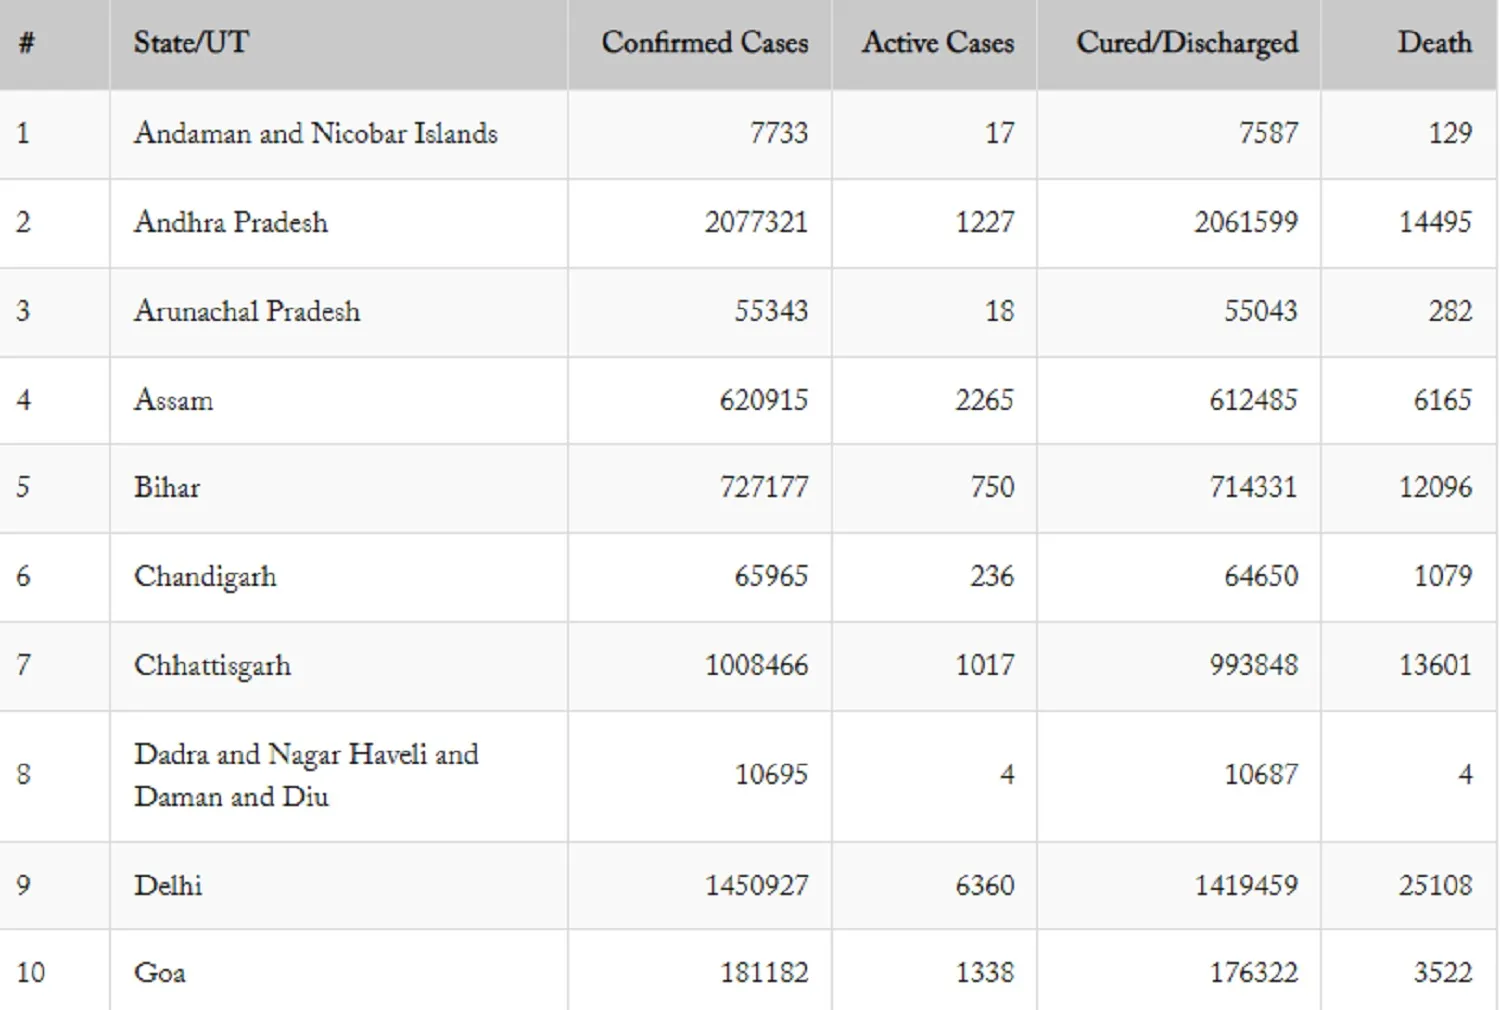
Task: Select Andaman and Nicobar Islands state name
Action: [316, 134]
